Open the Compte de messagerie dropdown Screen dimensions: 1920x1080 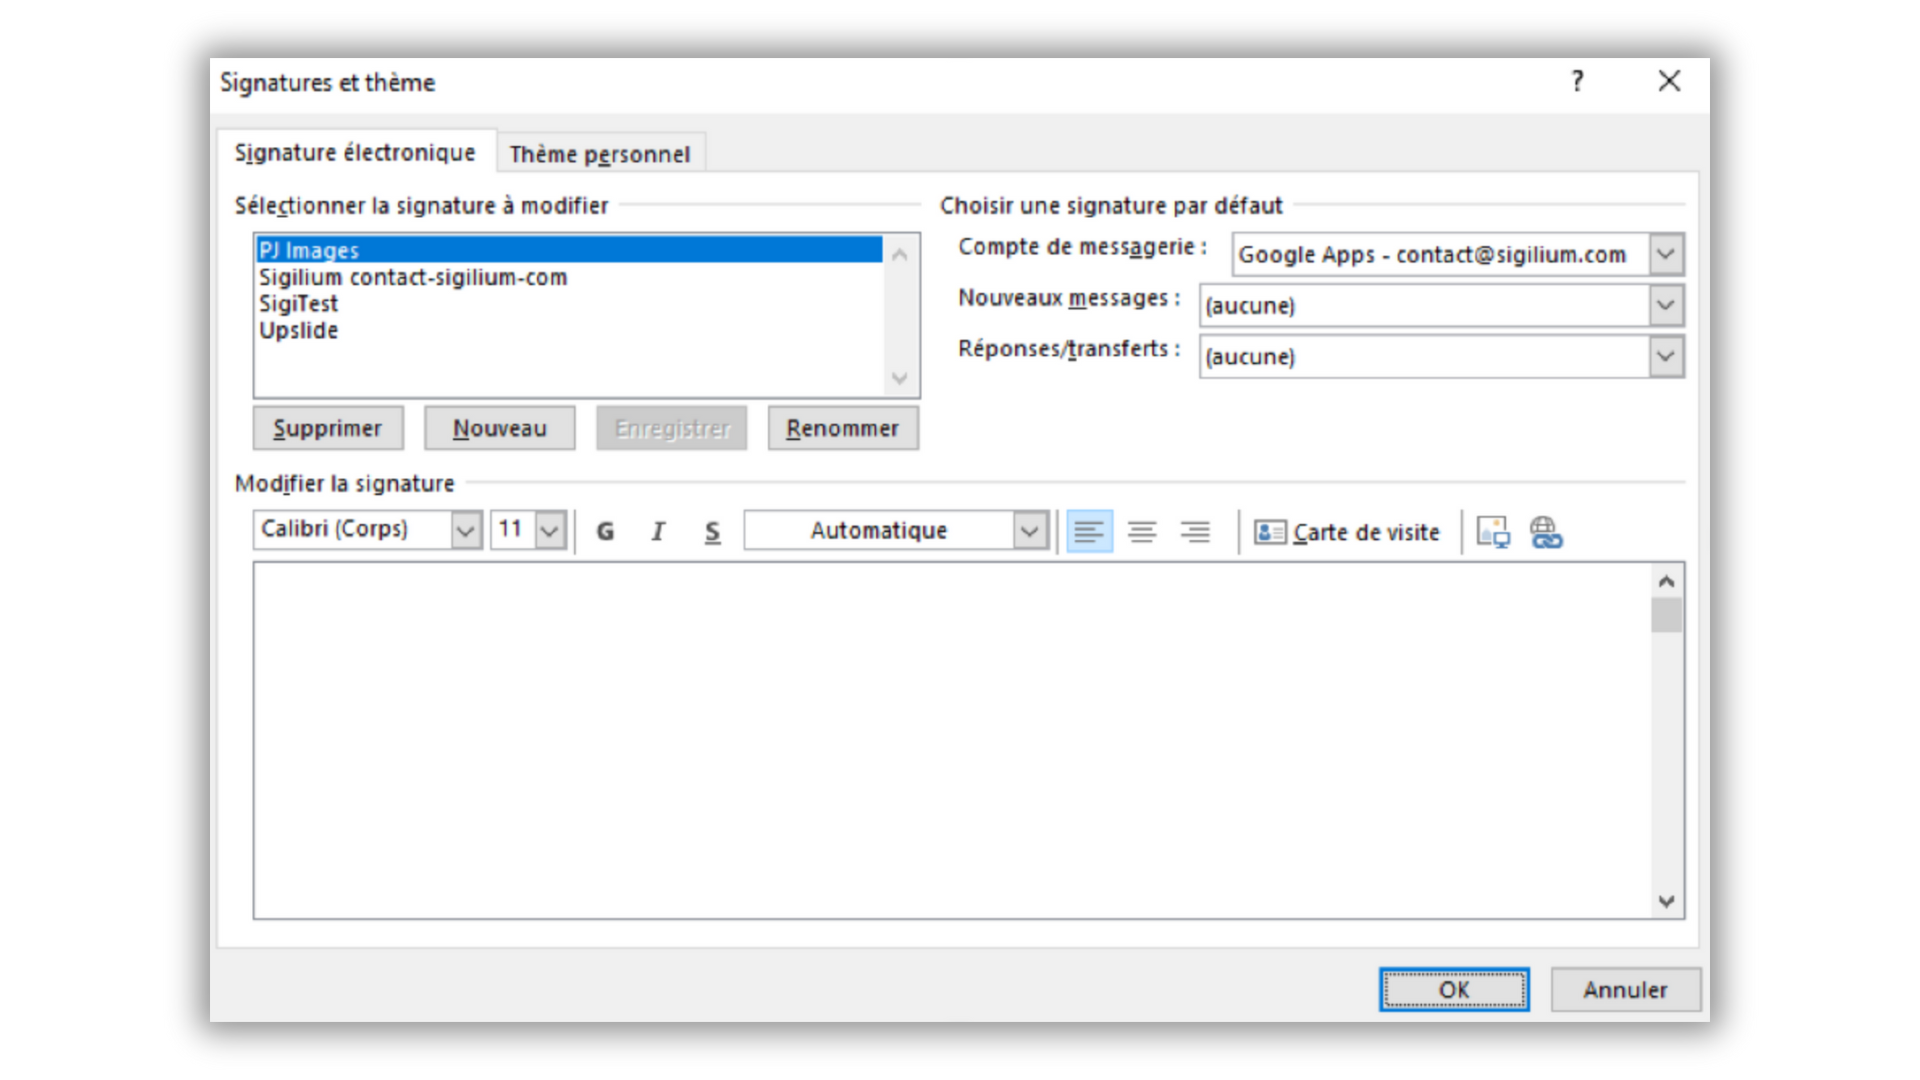1665,254
